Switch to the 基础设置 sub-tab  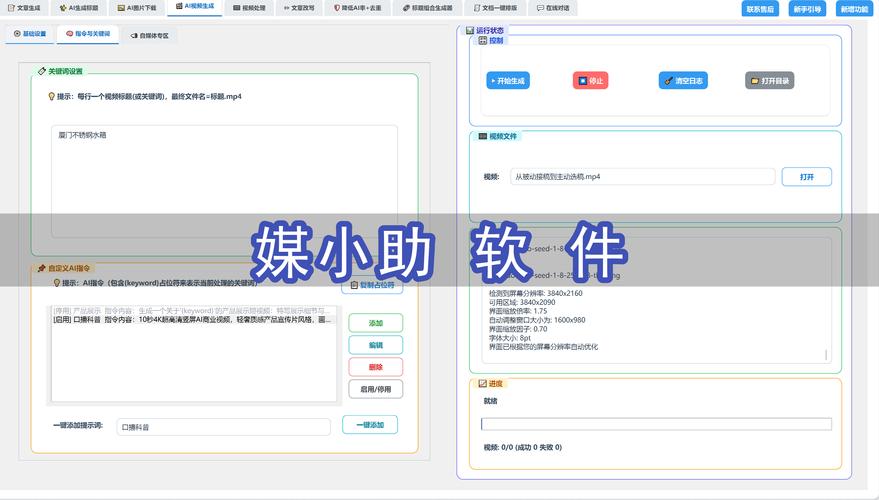tap(30, 34)
